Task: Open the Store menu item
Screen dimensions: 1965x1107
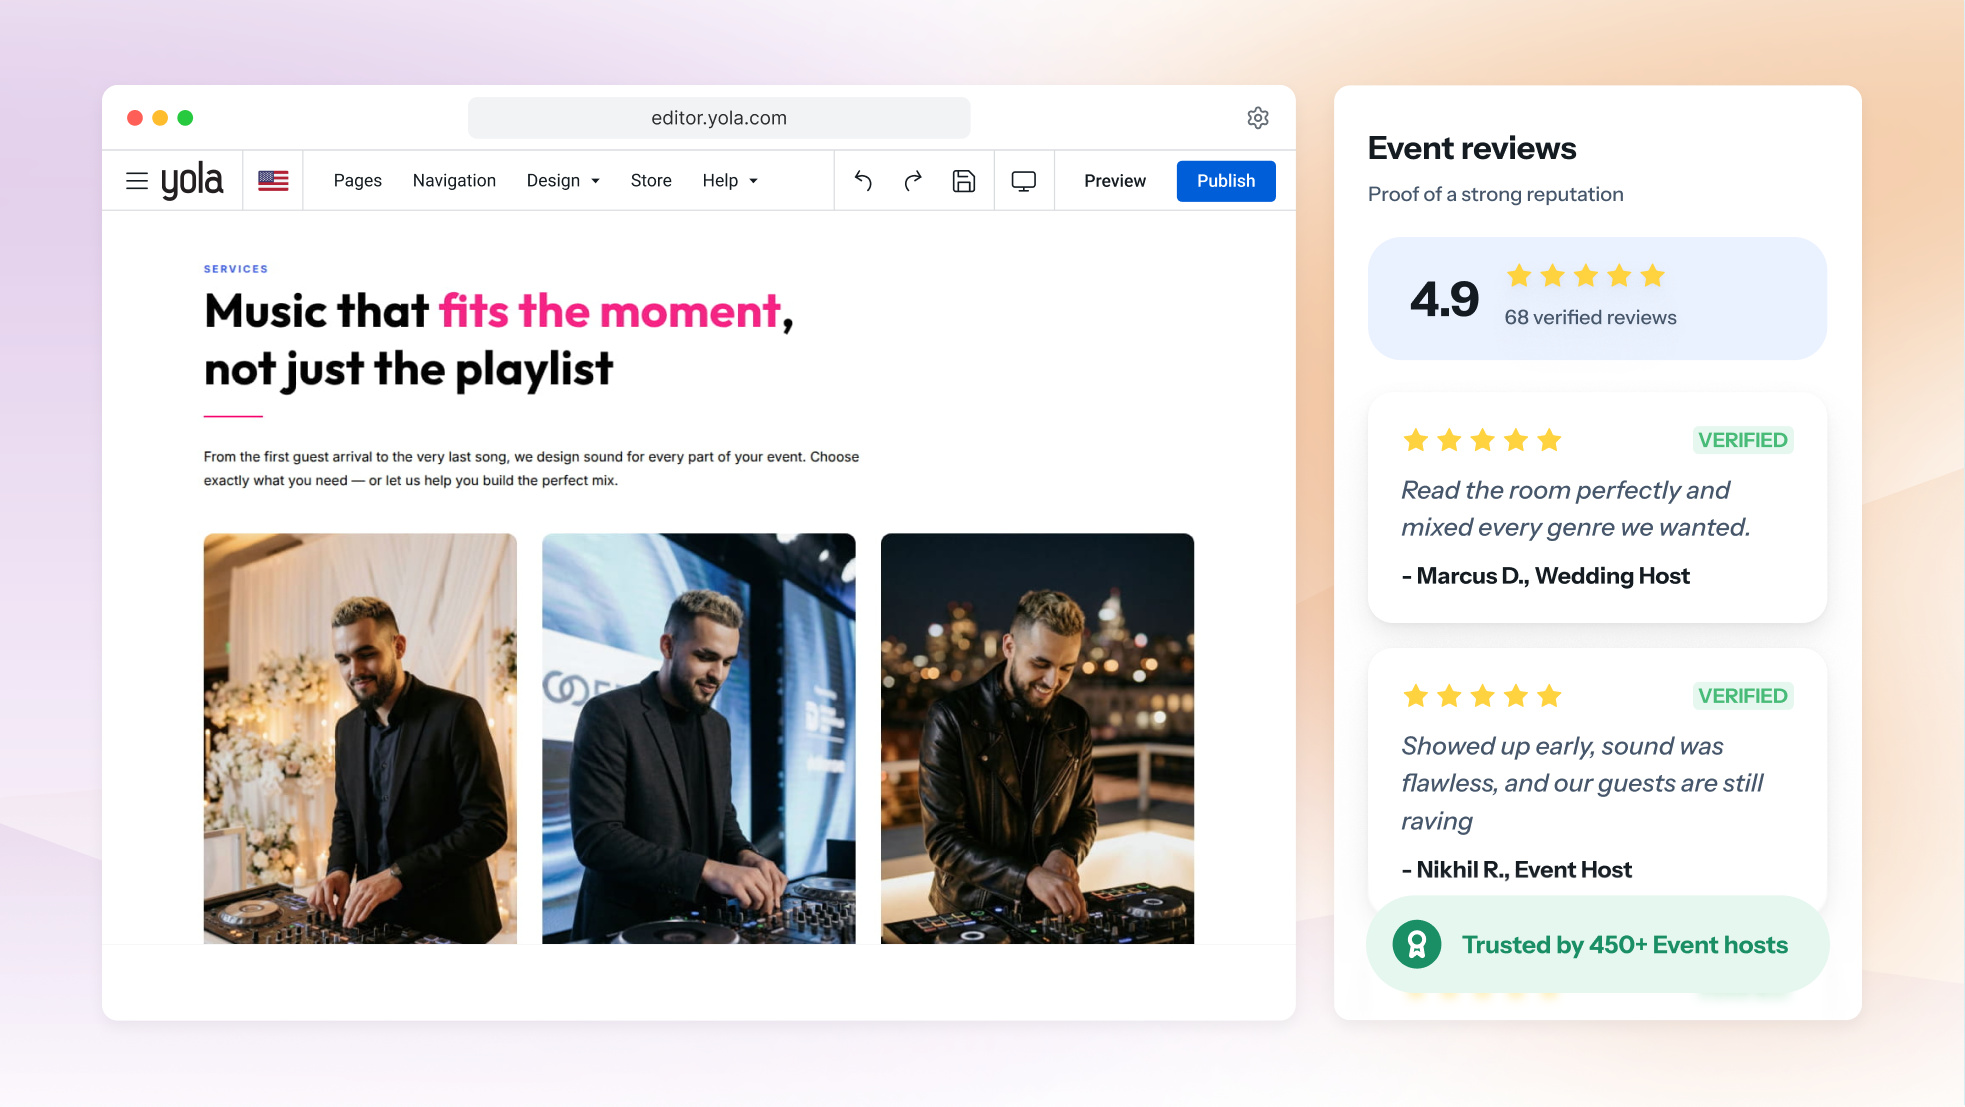Action: pos(651,181)
